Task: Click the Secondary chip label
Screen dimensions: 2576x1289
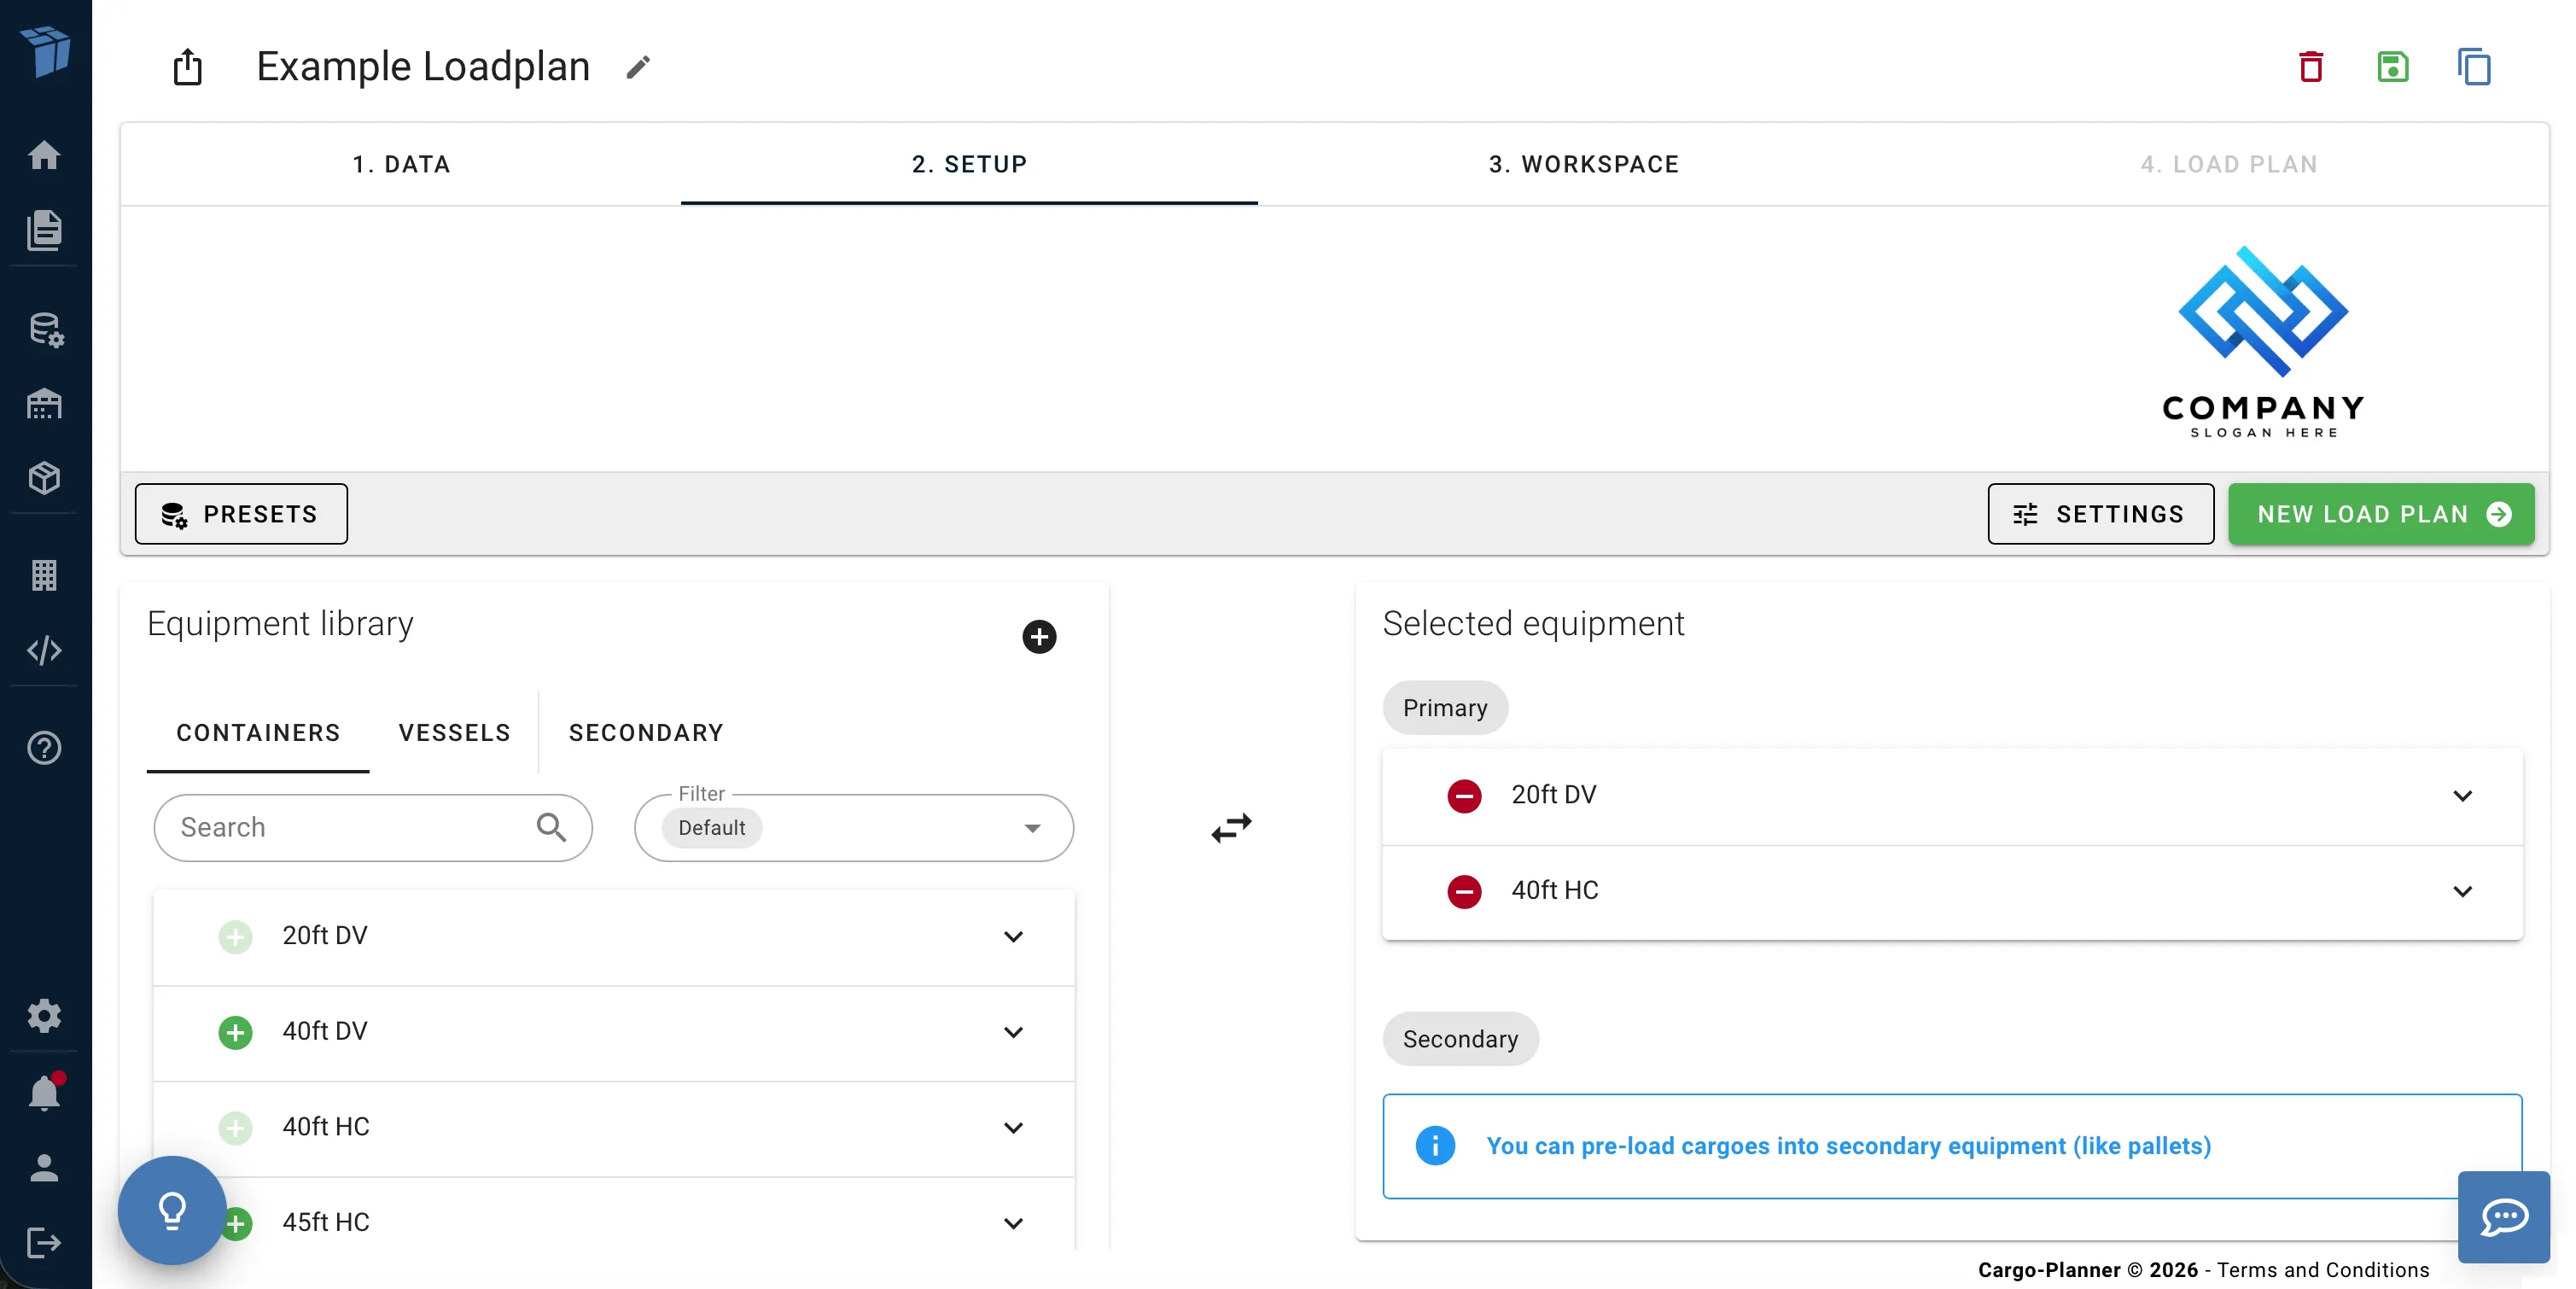Action: coord(1460,1039)
